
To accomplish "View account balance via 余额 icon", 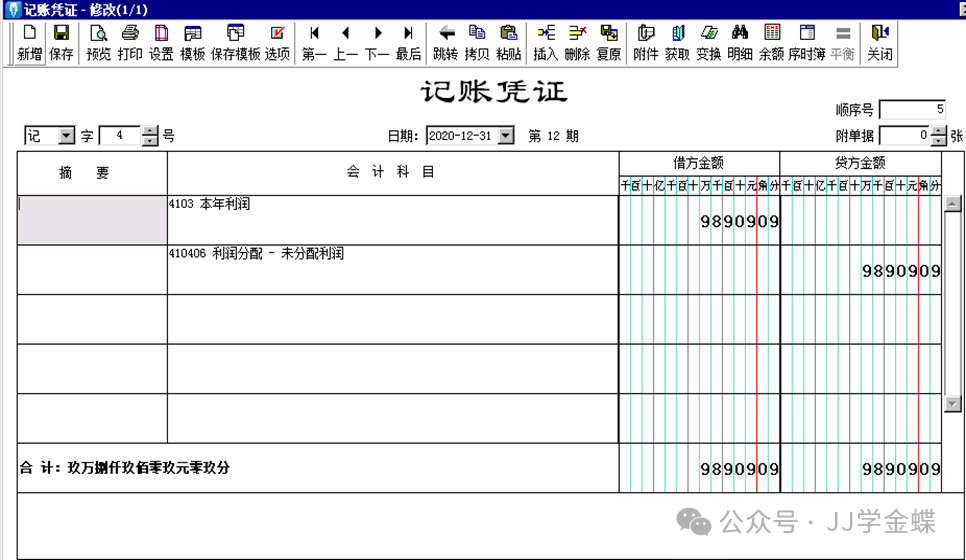I will (771, 42).
